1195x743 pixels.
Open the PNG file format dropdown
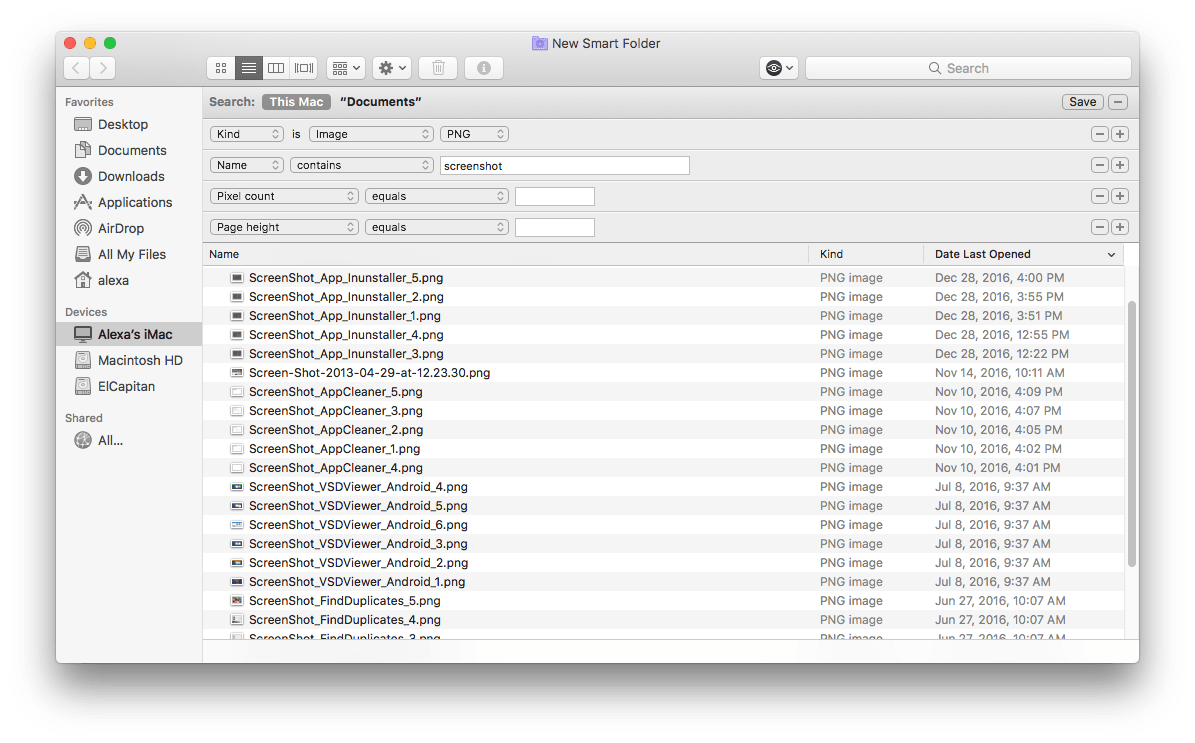click(474, 133)
